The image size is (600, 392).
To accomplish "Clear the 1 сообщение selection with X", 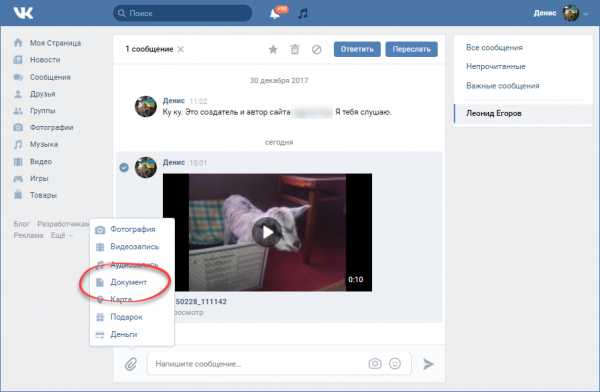I will point(181,49).
